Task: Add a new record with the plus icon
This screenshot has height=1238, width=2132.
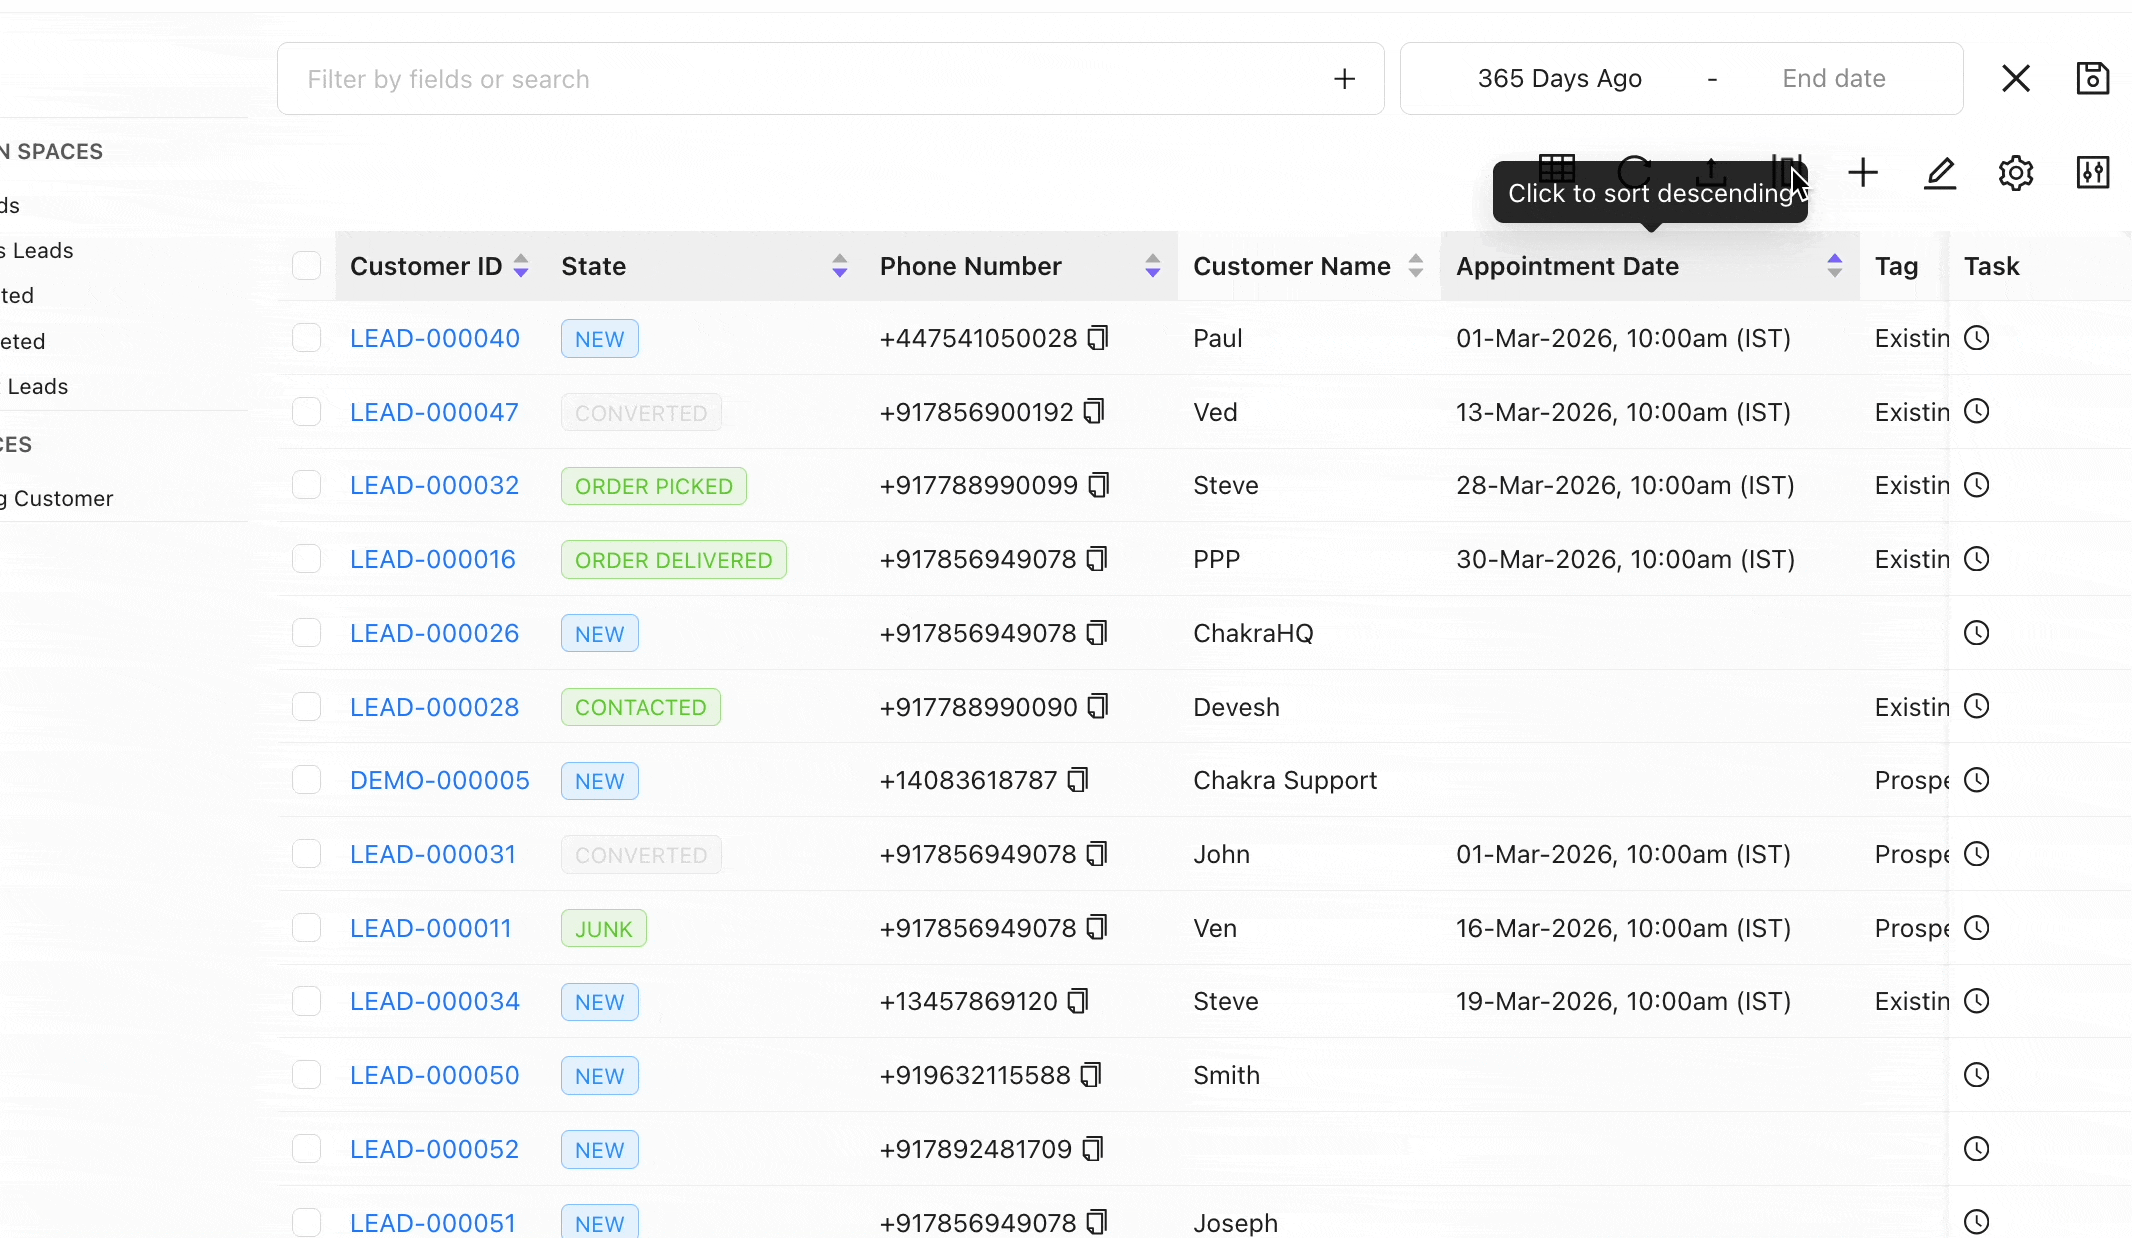Action: point(1864,172)
